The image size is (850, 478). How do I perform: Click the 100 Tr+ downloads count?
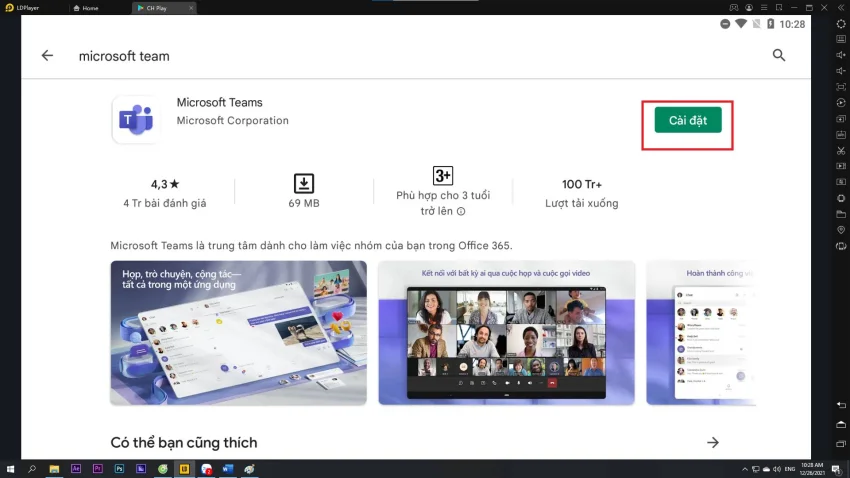click(x=582, y=184)
